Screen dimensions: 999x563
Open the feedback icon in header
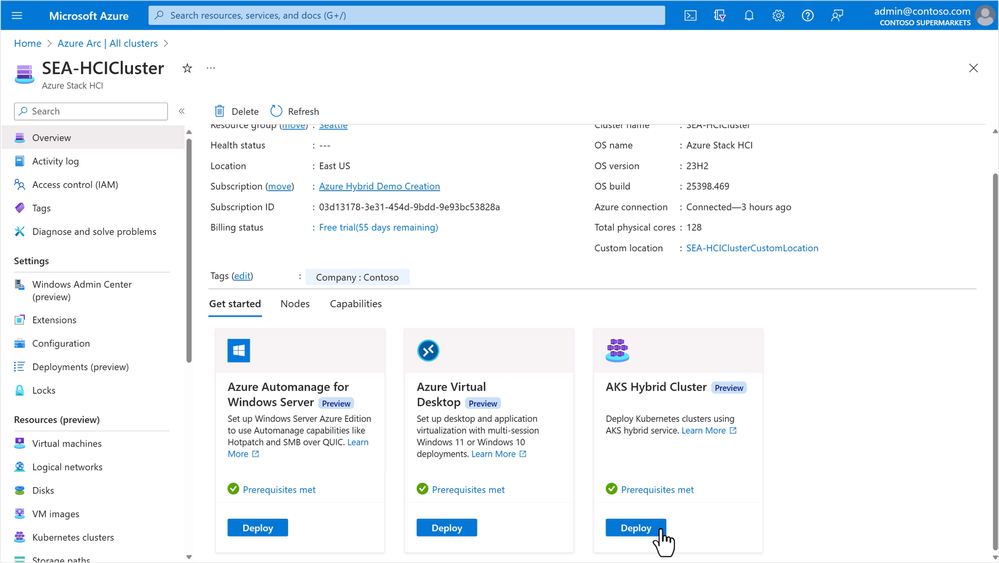pos(837,16)
